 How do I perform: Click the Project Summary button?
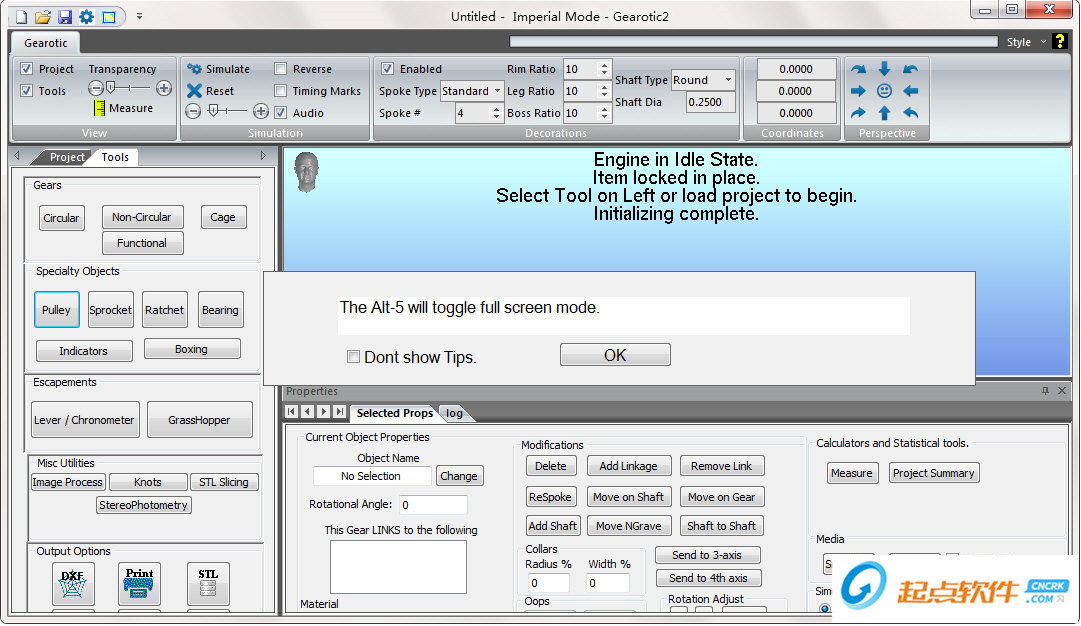933,473
